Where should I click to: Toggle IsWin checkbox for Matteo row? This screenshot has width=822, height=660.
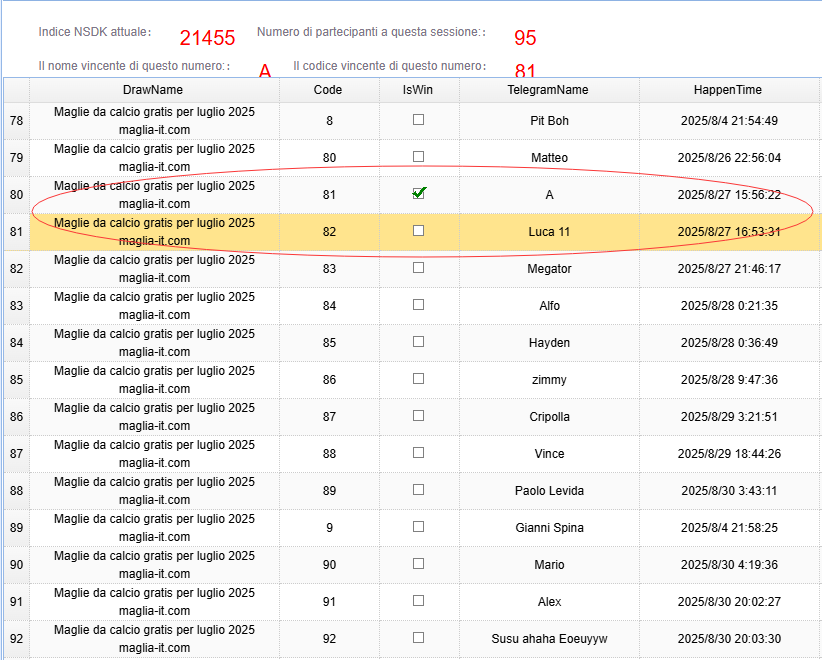[x=418, y=157]
